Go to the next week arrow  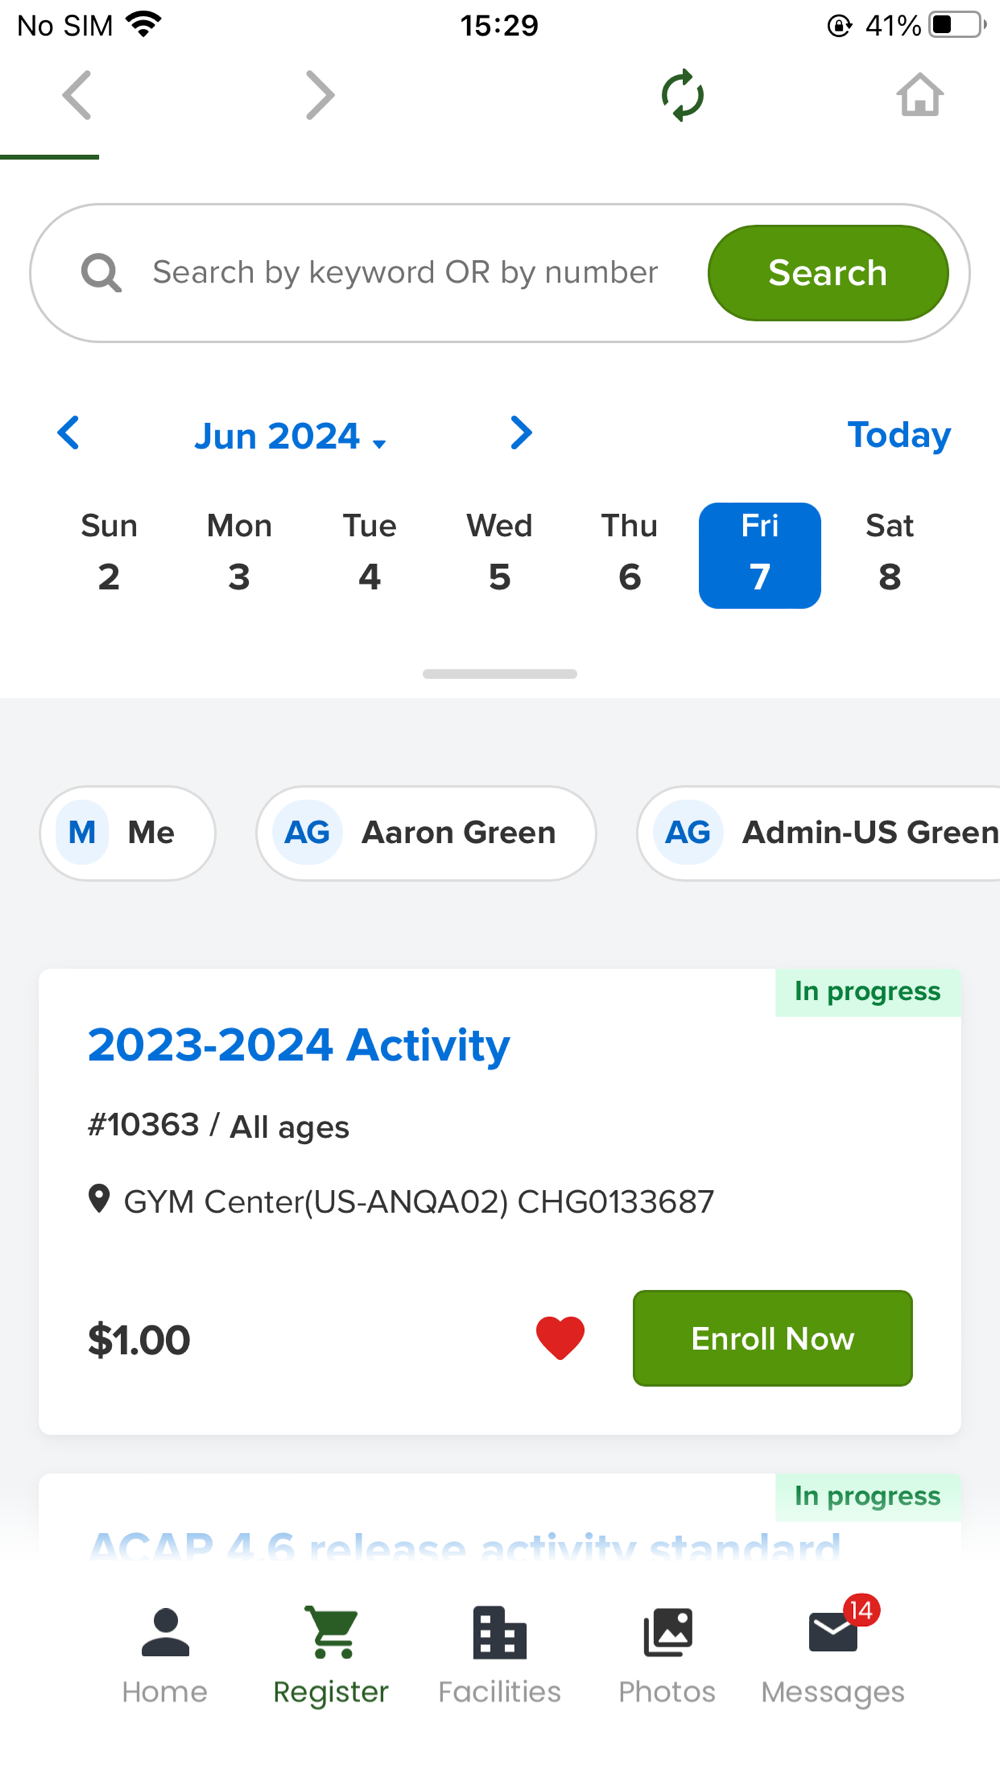pos(521,433)
